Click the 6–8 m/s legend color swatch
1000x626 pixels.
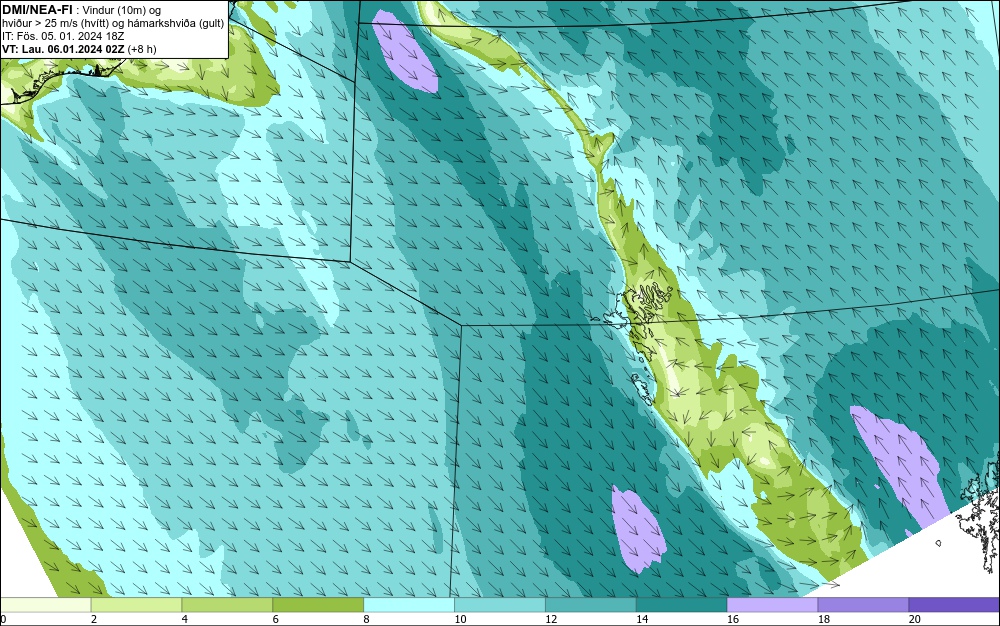pyautogui.click(x=318, y=605)
